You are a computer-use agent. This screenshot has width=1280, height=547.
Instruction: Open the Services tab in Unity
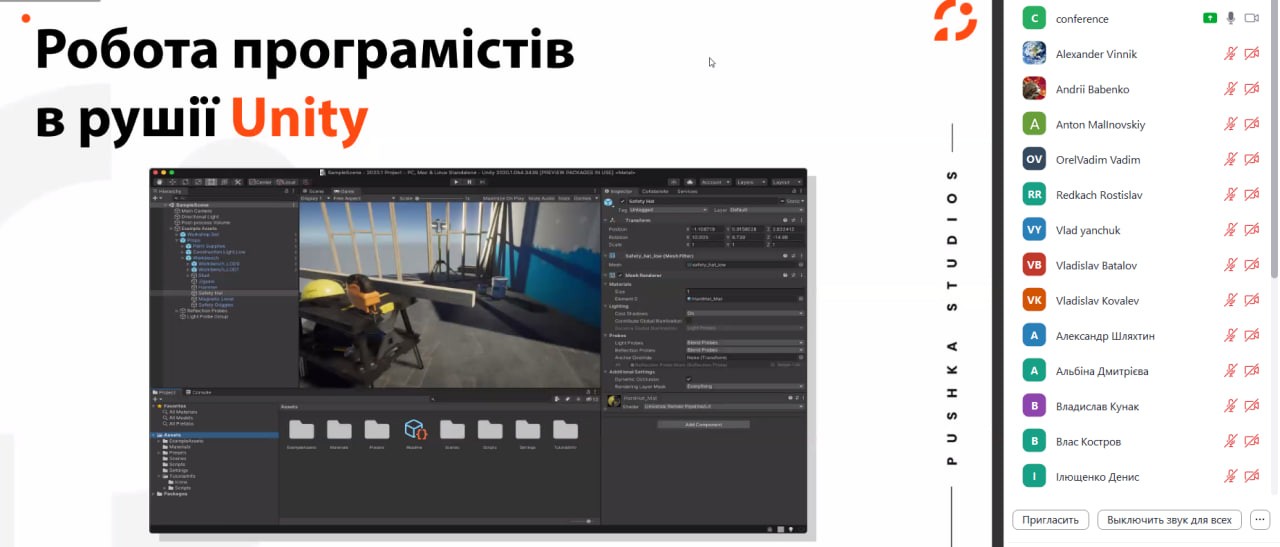coord(687,191)
